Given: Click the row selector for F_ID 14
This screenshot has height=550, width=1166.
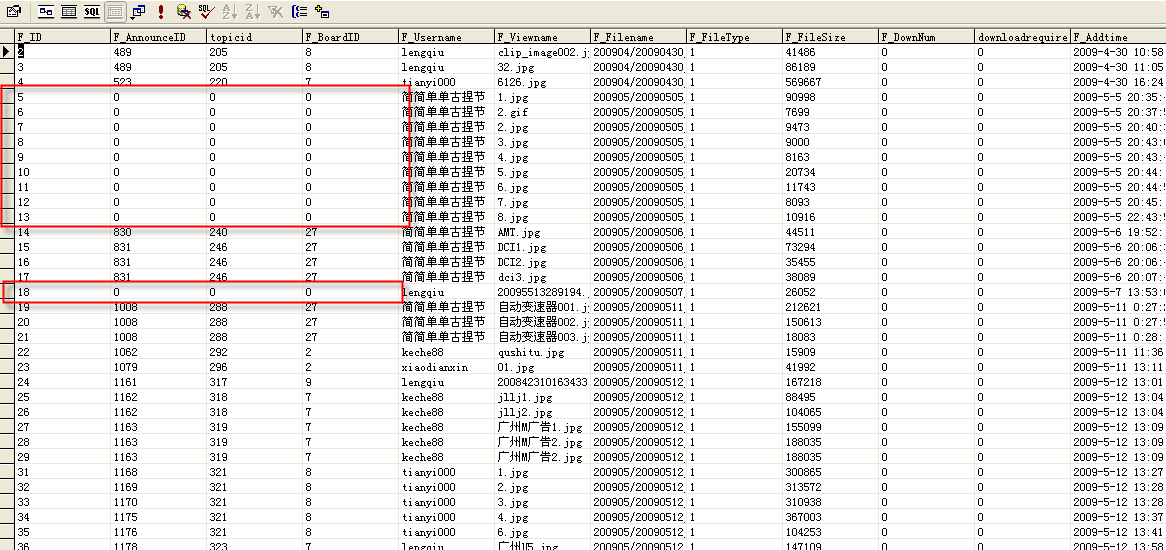Looking at the screenshot, I should [7, 232].
